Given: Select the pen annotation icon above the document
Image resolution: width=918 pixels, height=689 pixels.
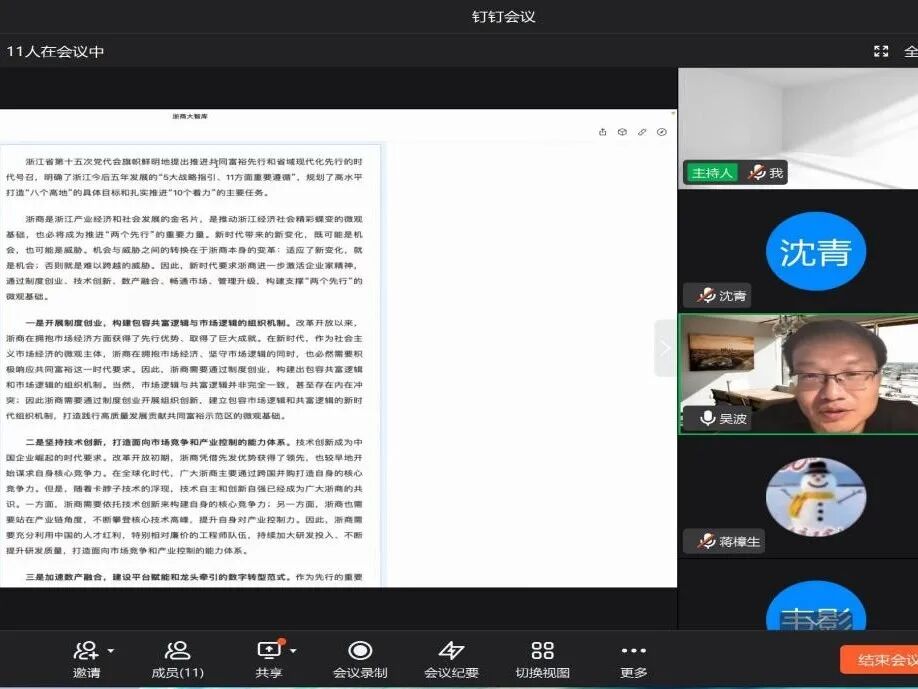Looking at the screenshot, I should [642, 131].
